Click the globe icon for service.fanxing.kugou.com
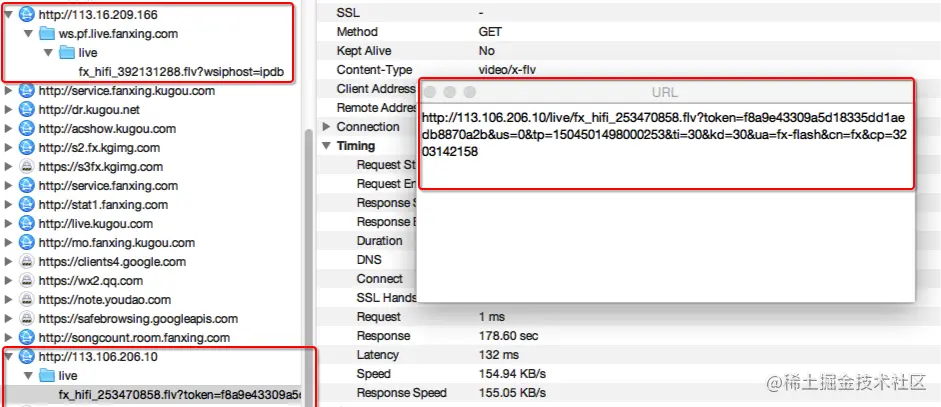Screen dimensions: 941x407 (26, 91)
